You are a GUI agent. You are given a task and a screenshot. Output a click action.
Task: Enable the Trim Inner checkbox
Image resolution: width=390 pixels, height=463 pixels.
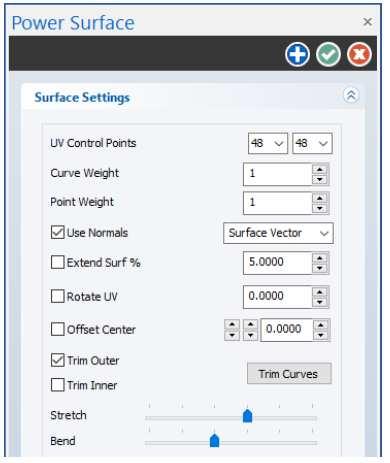pos(58,385)
